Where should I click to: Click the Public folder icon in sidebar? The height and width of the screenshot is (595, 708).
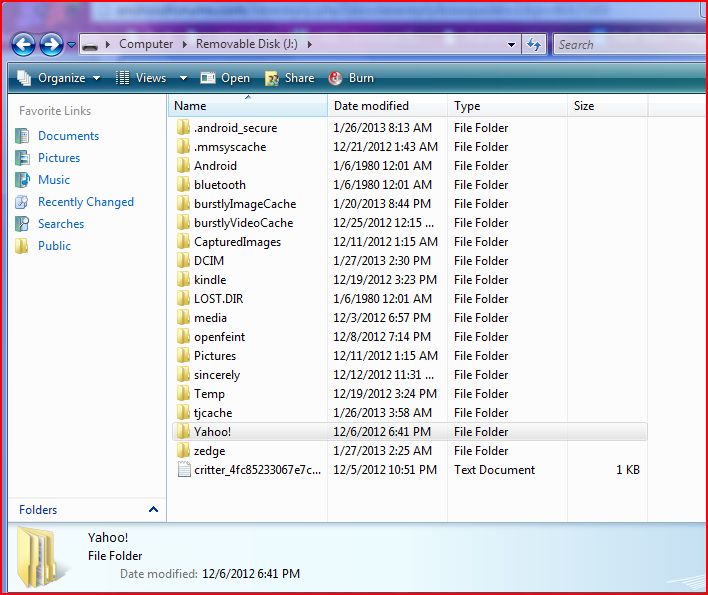(22, 246)
